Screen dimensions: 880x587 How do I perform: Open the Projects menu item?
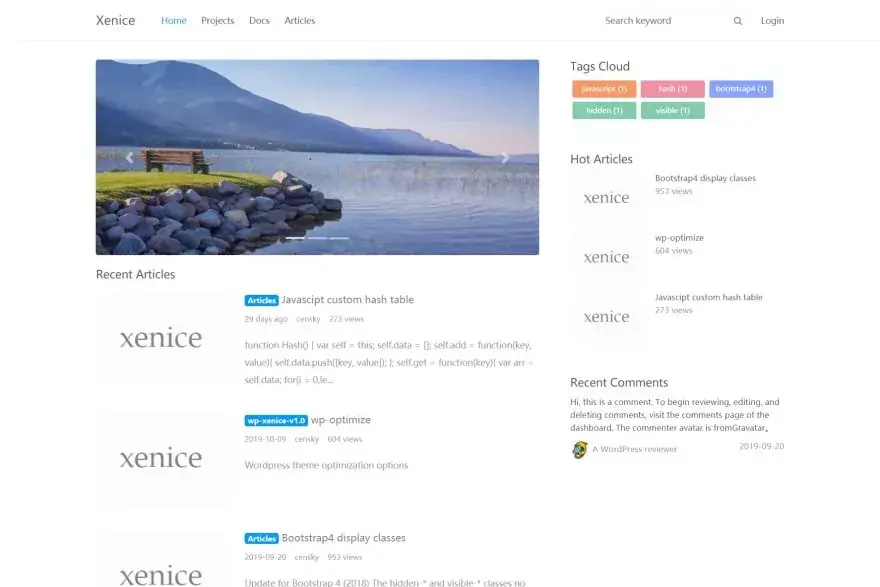click(x=218, y=20)
